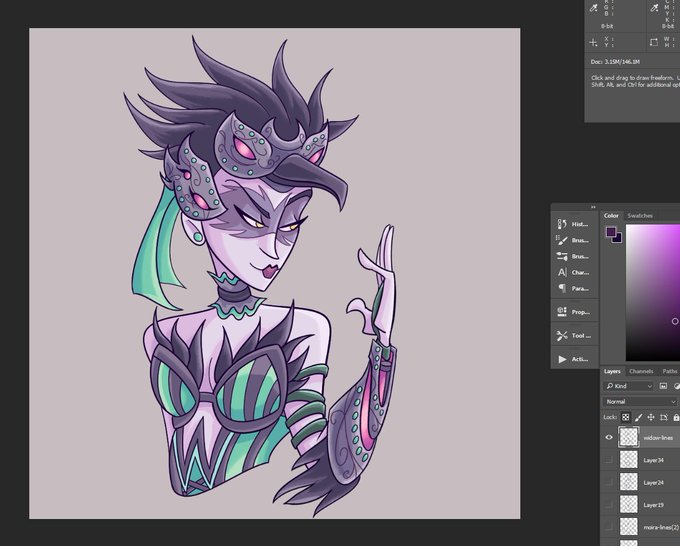This screenshot has height=546, width=680.
Task: Select the Layer 34 thumbnail
Action: pyautogui.click(x=628, y=460)
